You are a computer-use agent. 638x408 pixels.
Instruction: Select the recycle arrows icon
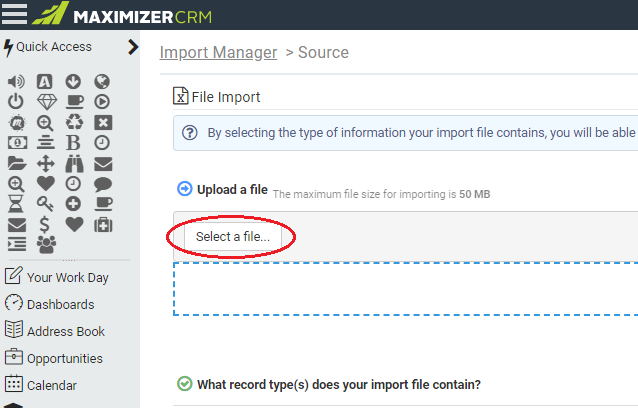pos(74,122)
